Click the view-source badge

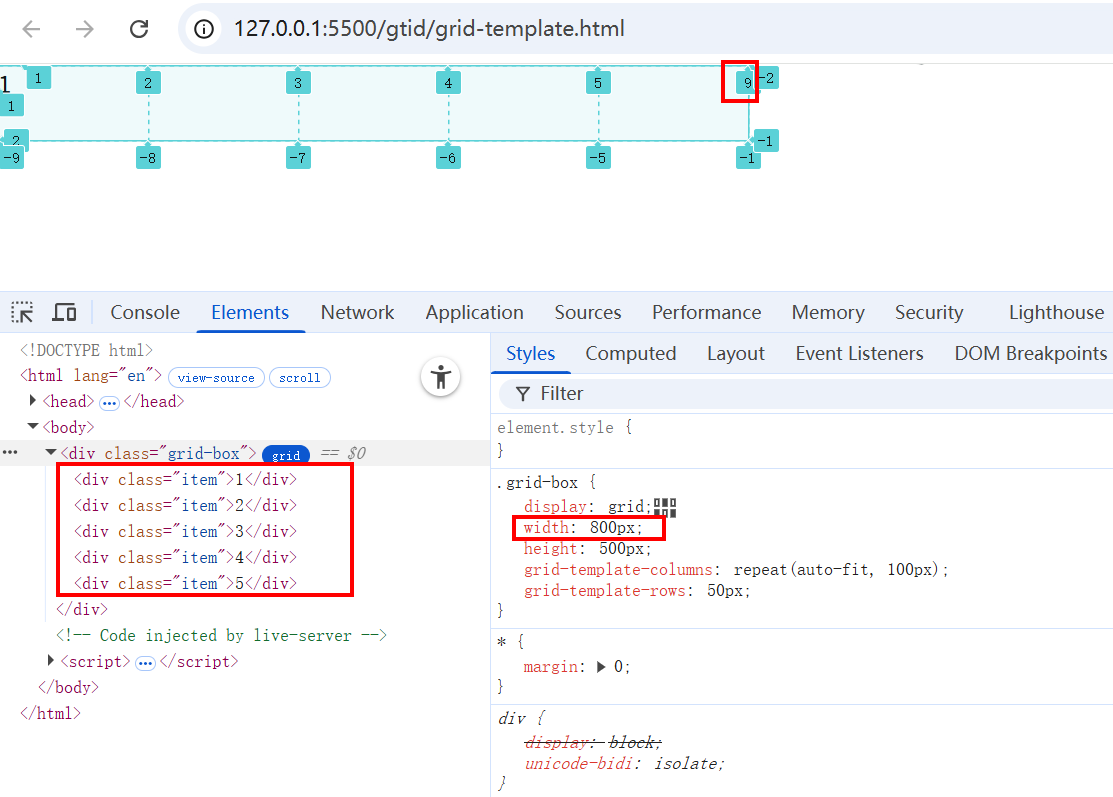(x=216, y=378)
